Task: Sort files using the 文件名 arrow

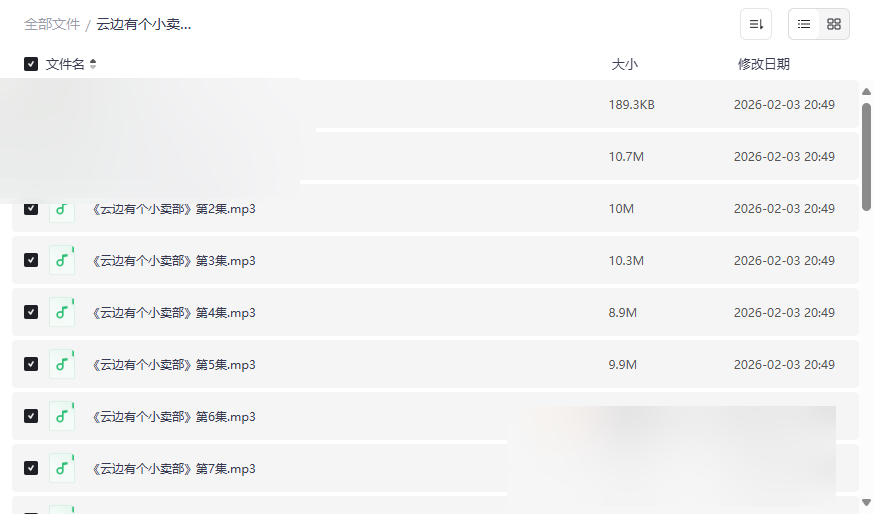Action: [93, 64]
